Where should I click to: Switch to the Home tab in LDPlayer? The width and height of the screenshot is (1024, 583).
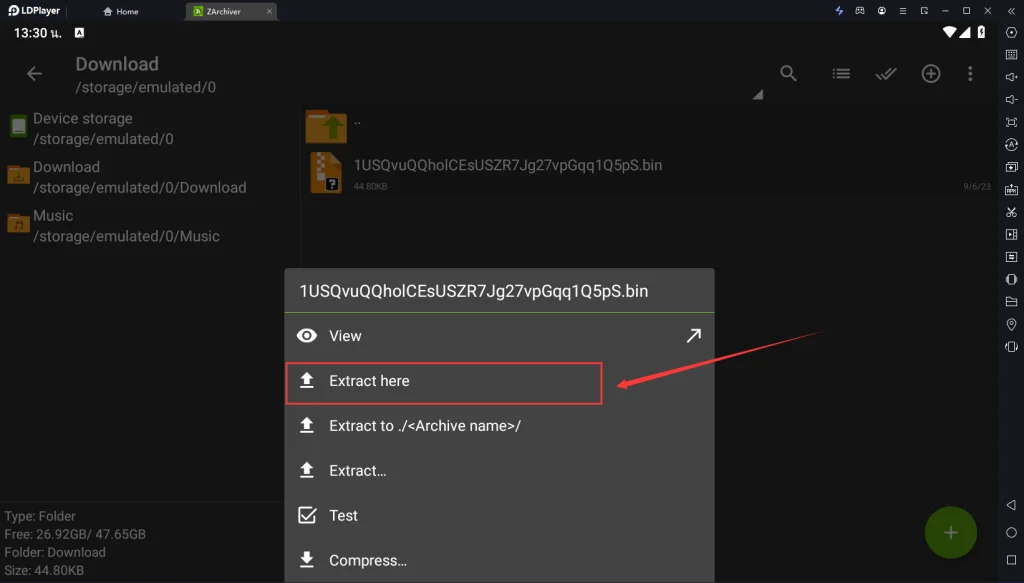(x=121, y=11)
